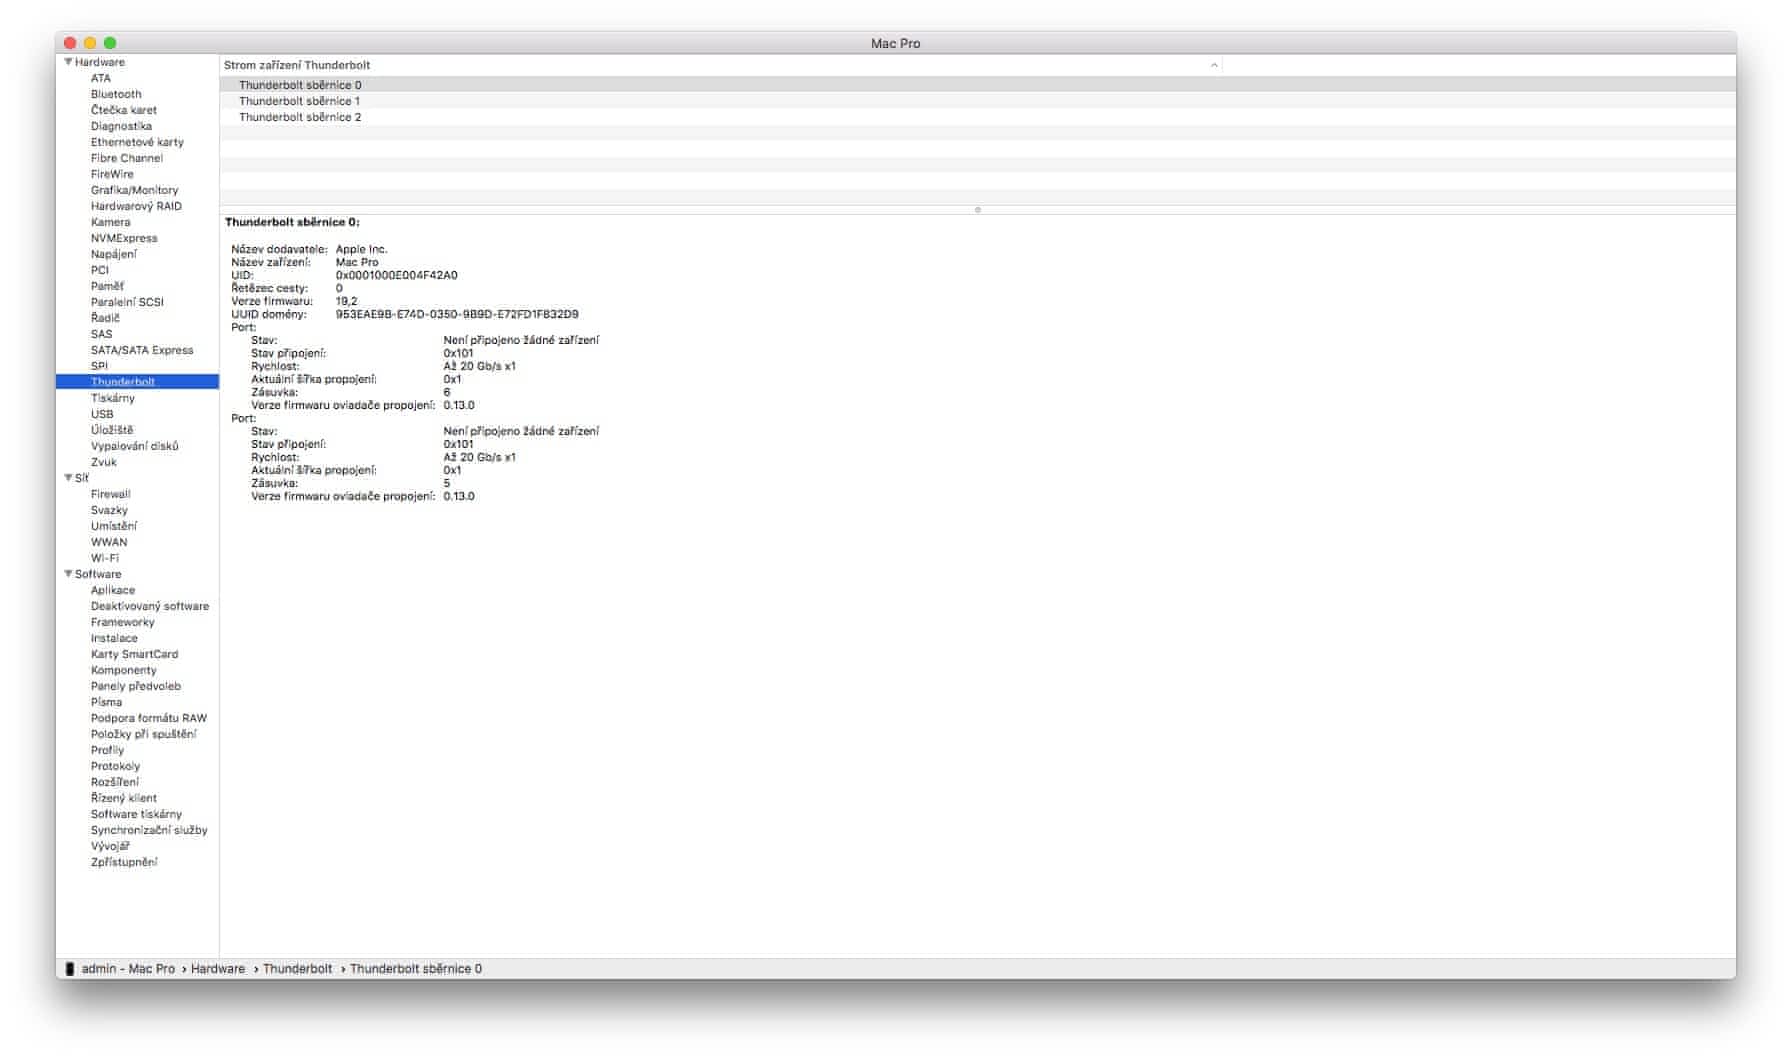Go to Hardware in the path bar
This screenshot has width=1792, height=1059.
tap(218, 969)
